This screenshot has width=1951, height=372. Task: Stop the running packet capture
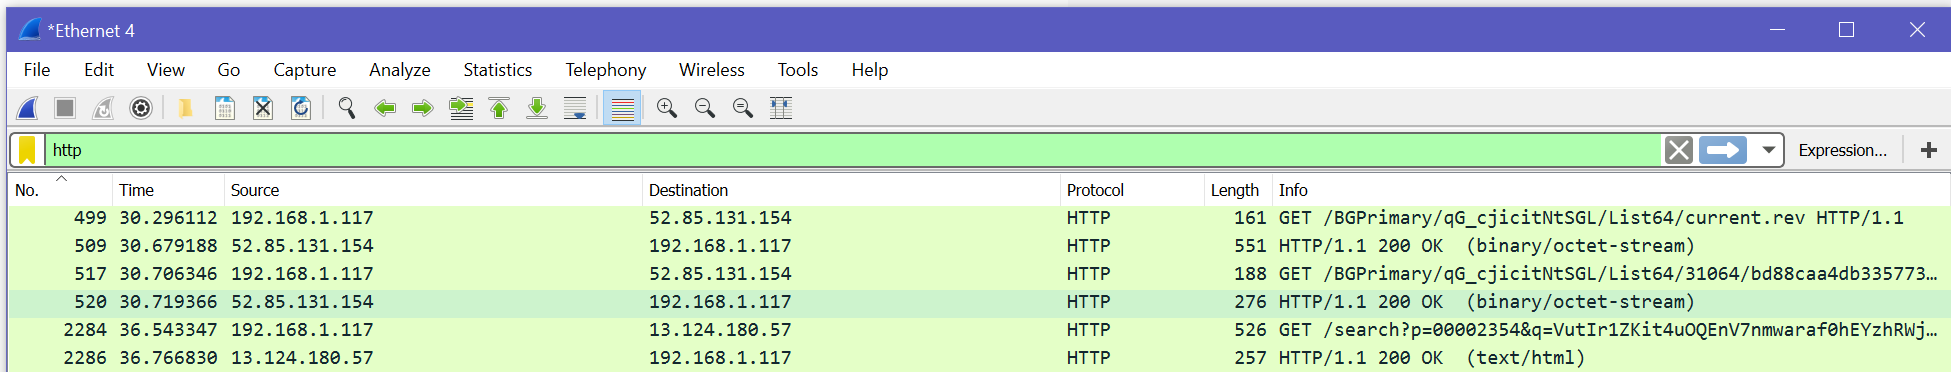point(65,108)
